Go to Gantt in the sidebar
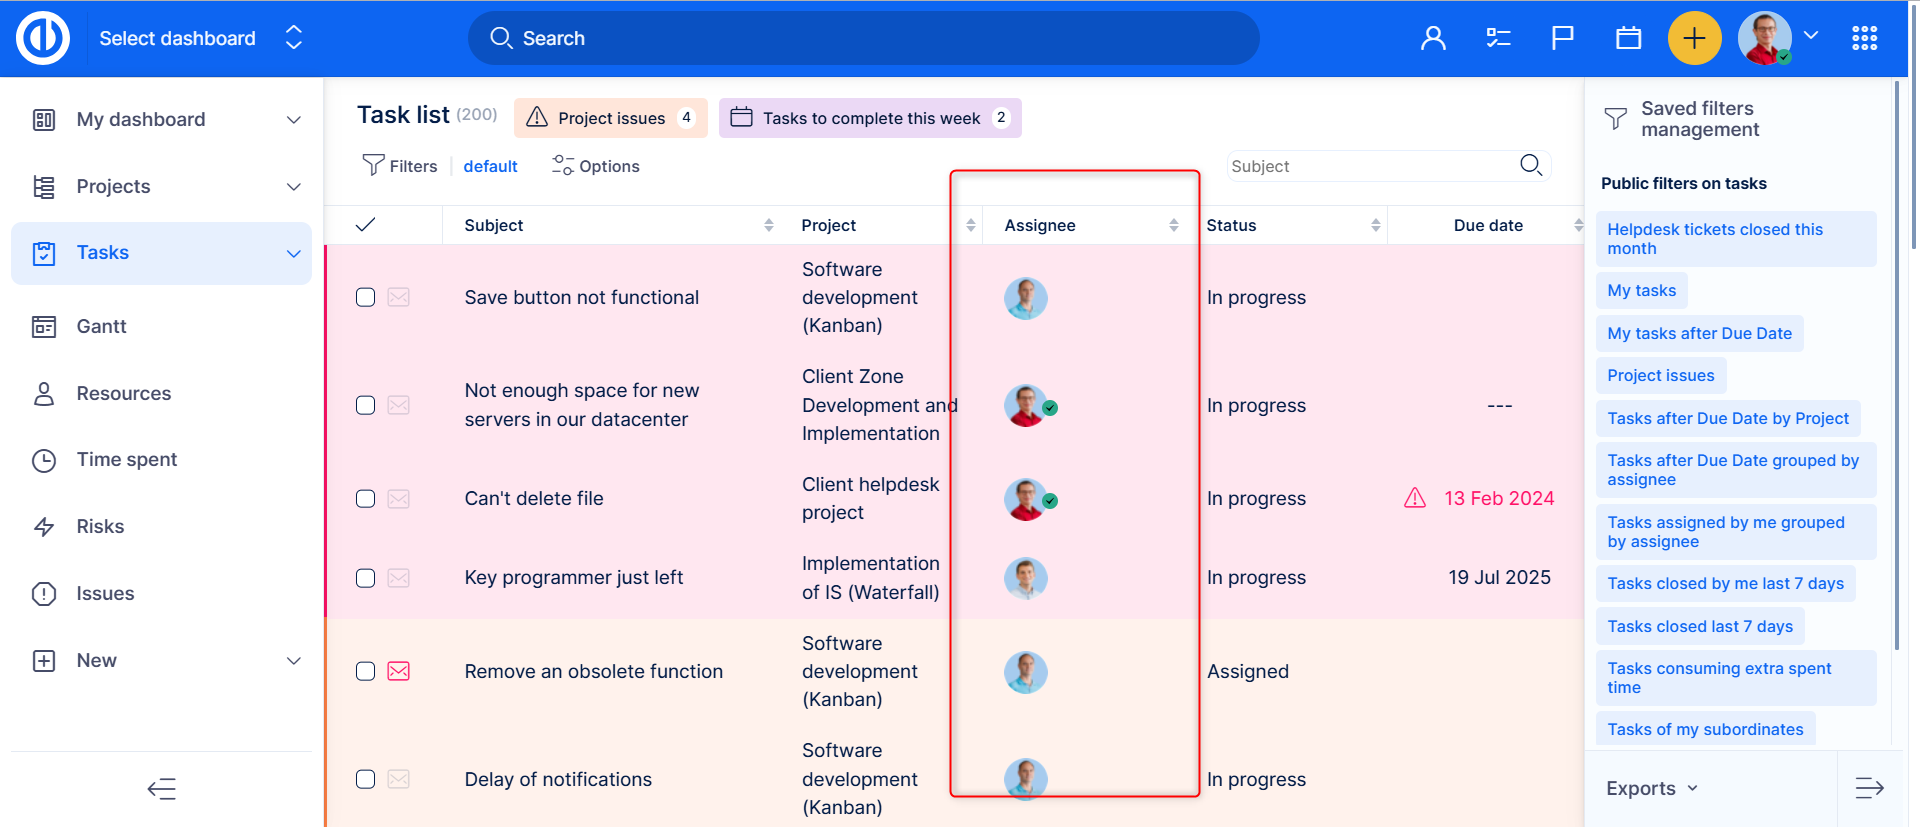The height and width of the screenshot is (827, 1920). click(101, 327)
